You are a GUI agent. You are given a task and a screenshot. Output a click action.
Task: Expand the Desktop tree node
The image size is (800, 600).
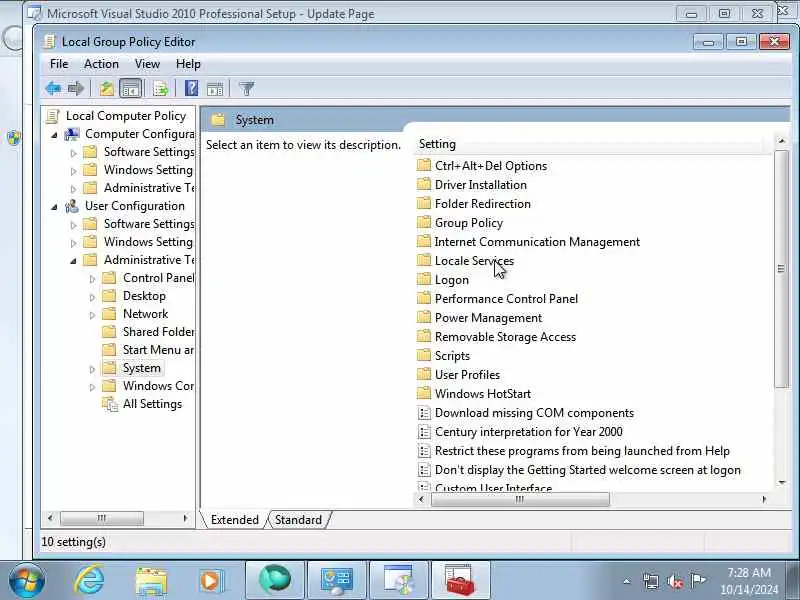click(x=92, y=297)
